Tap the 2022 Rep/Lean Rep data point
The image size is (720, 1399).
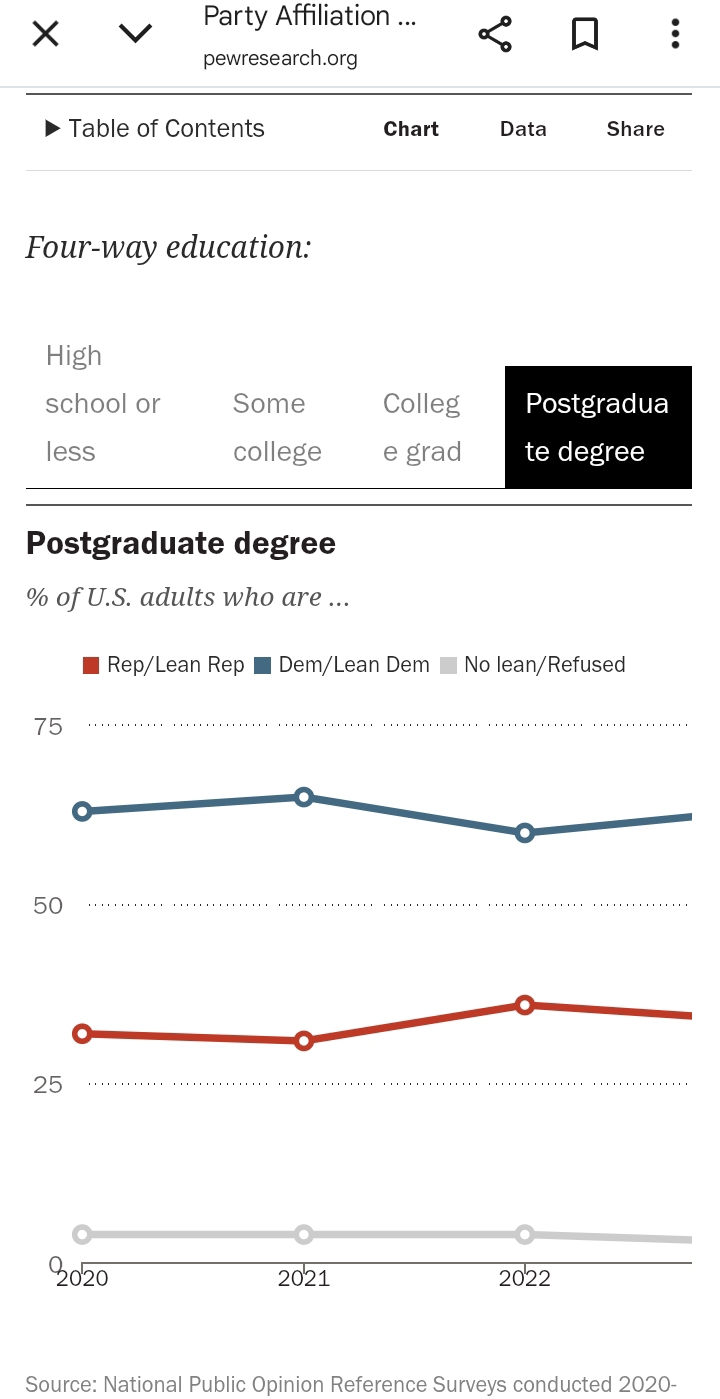[x=525, y=1005]
